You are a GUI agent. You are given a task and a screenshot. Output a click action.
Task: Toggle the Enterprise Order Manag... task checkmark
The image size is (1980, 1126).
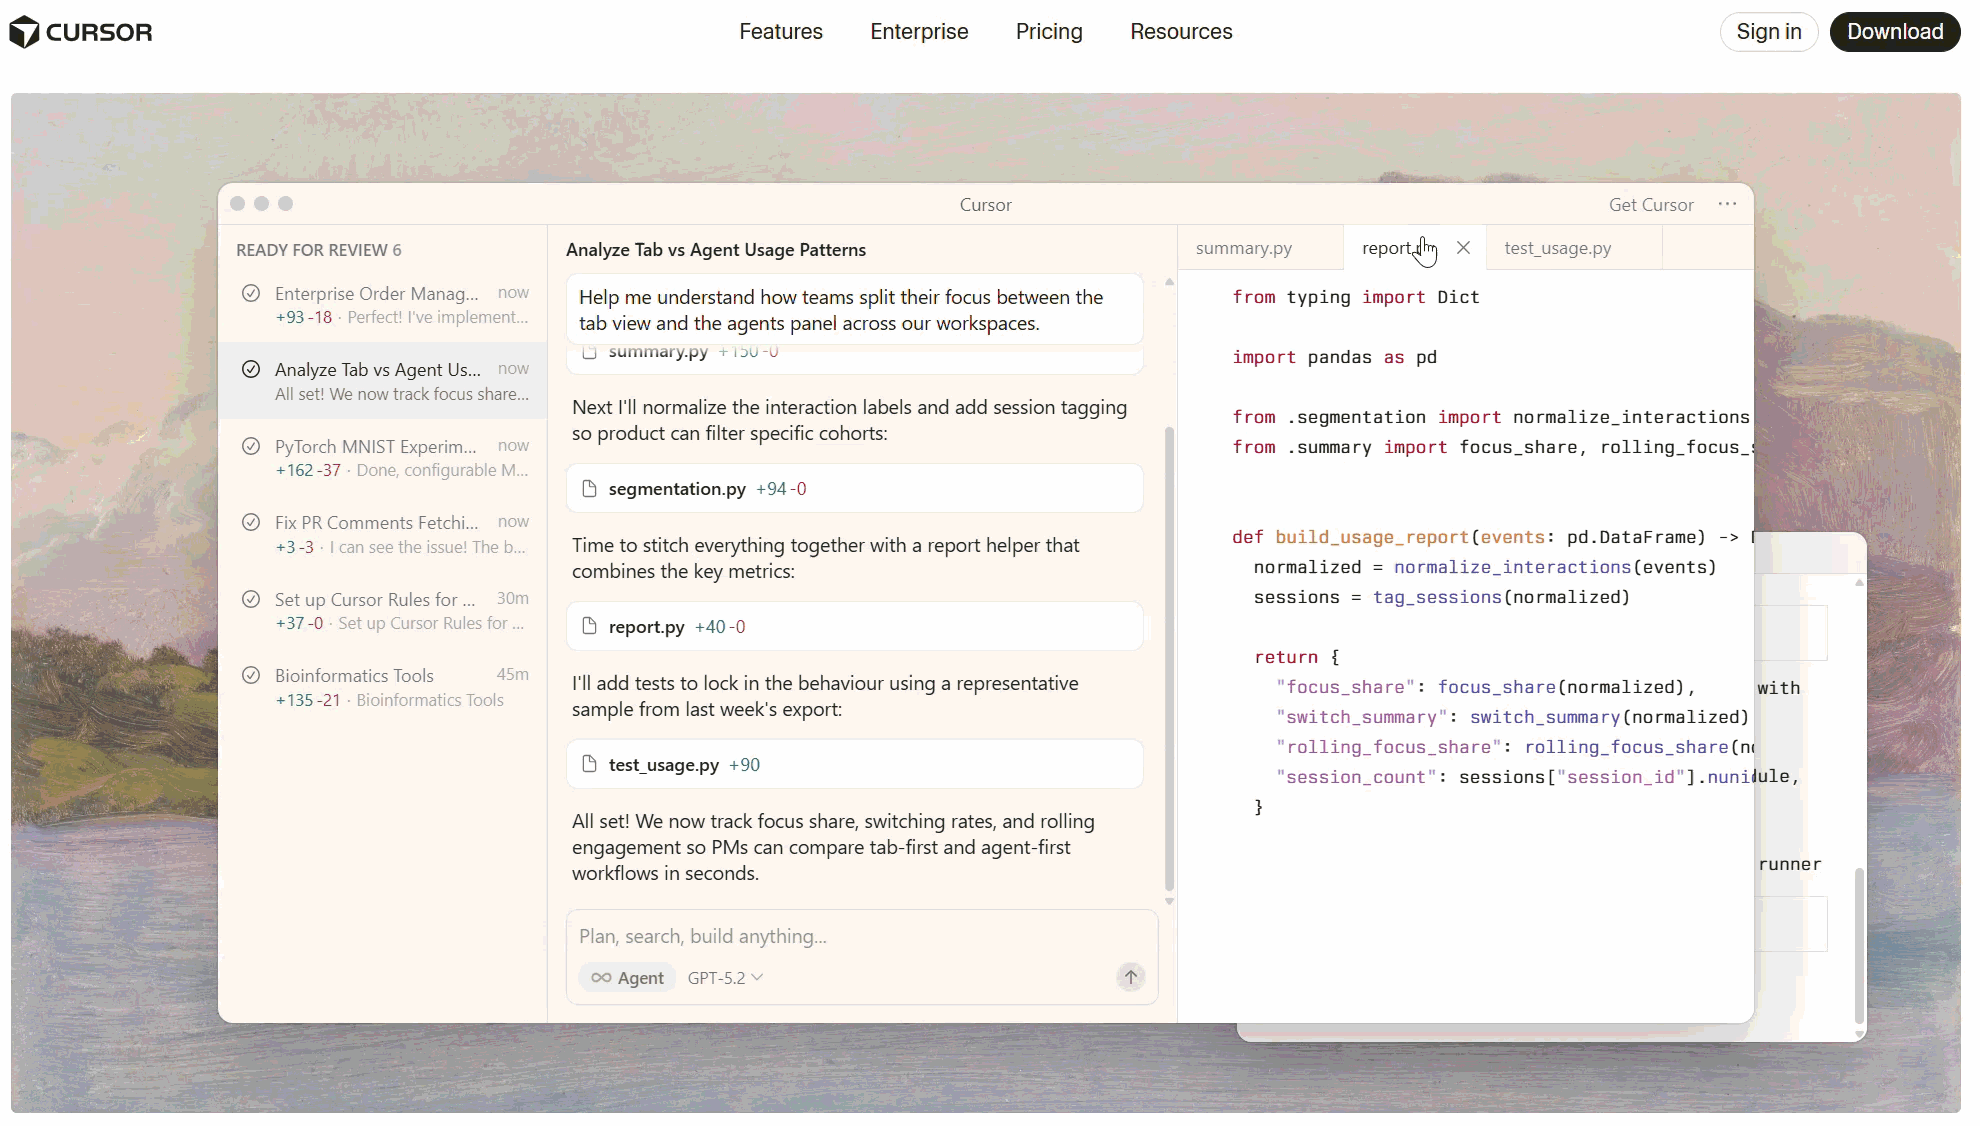click(x=251, y=293)
